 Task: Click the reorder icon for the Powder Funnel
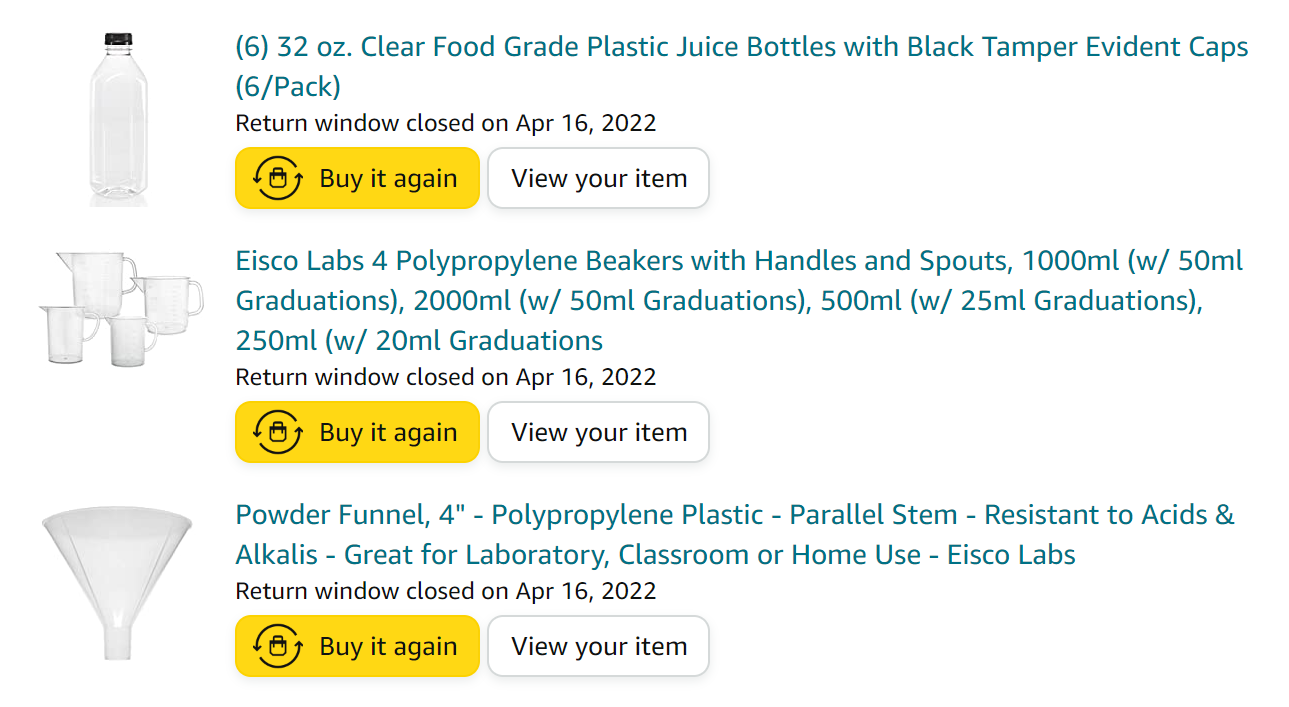(278, 647)
